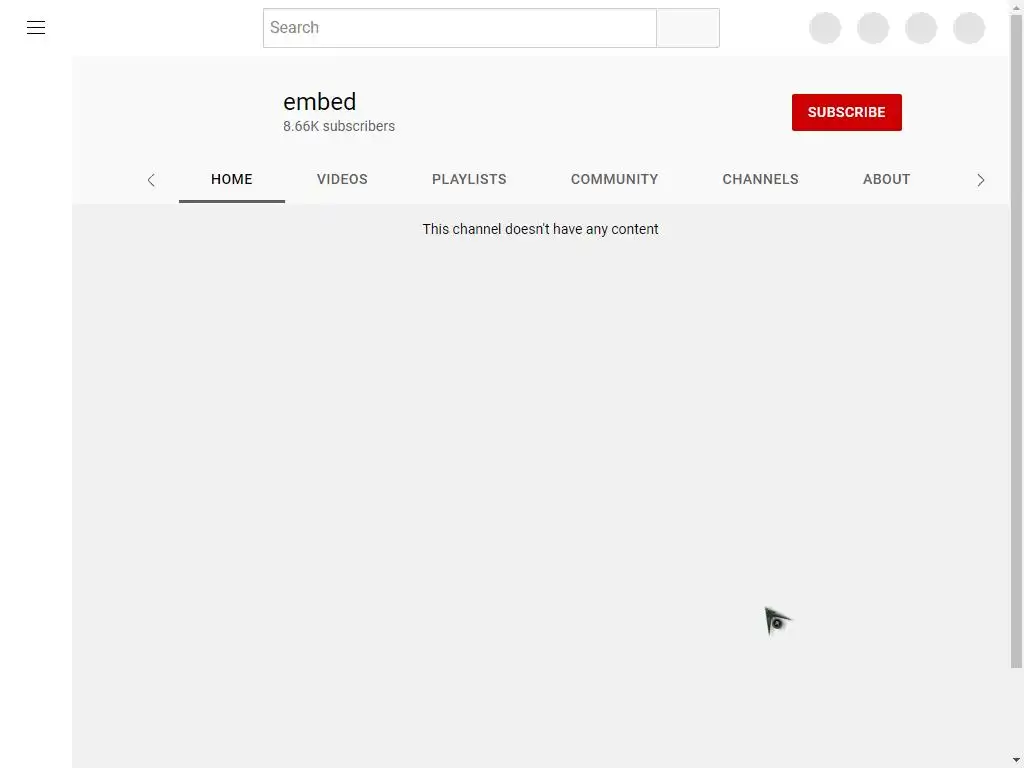Screen dimensions: 1024x768
Task: Click the scrollbar down arrow
Action: [x=1016, y=760]
